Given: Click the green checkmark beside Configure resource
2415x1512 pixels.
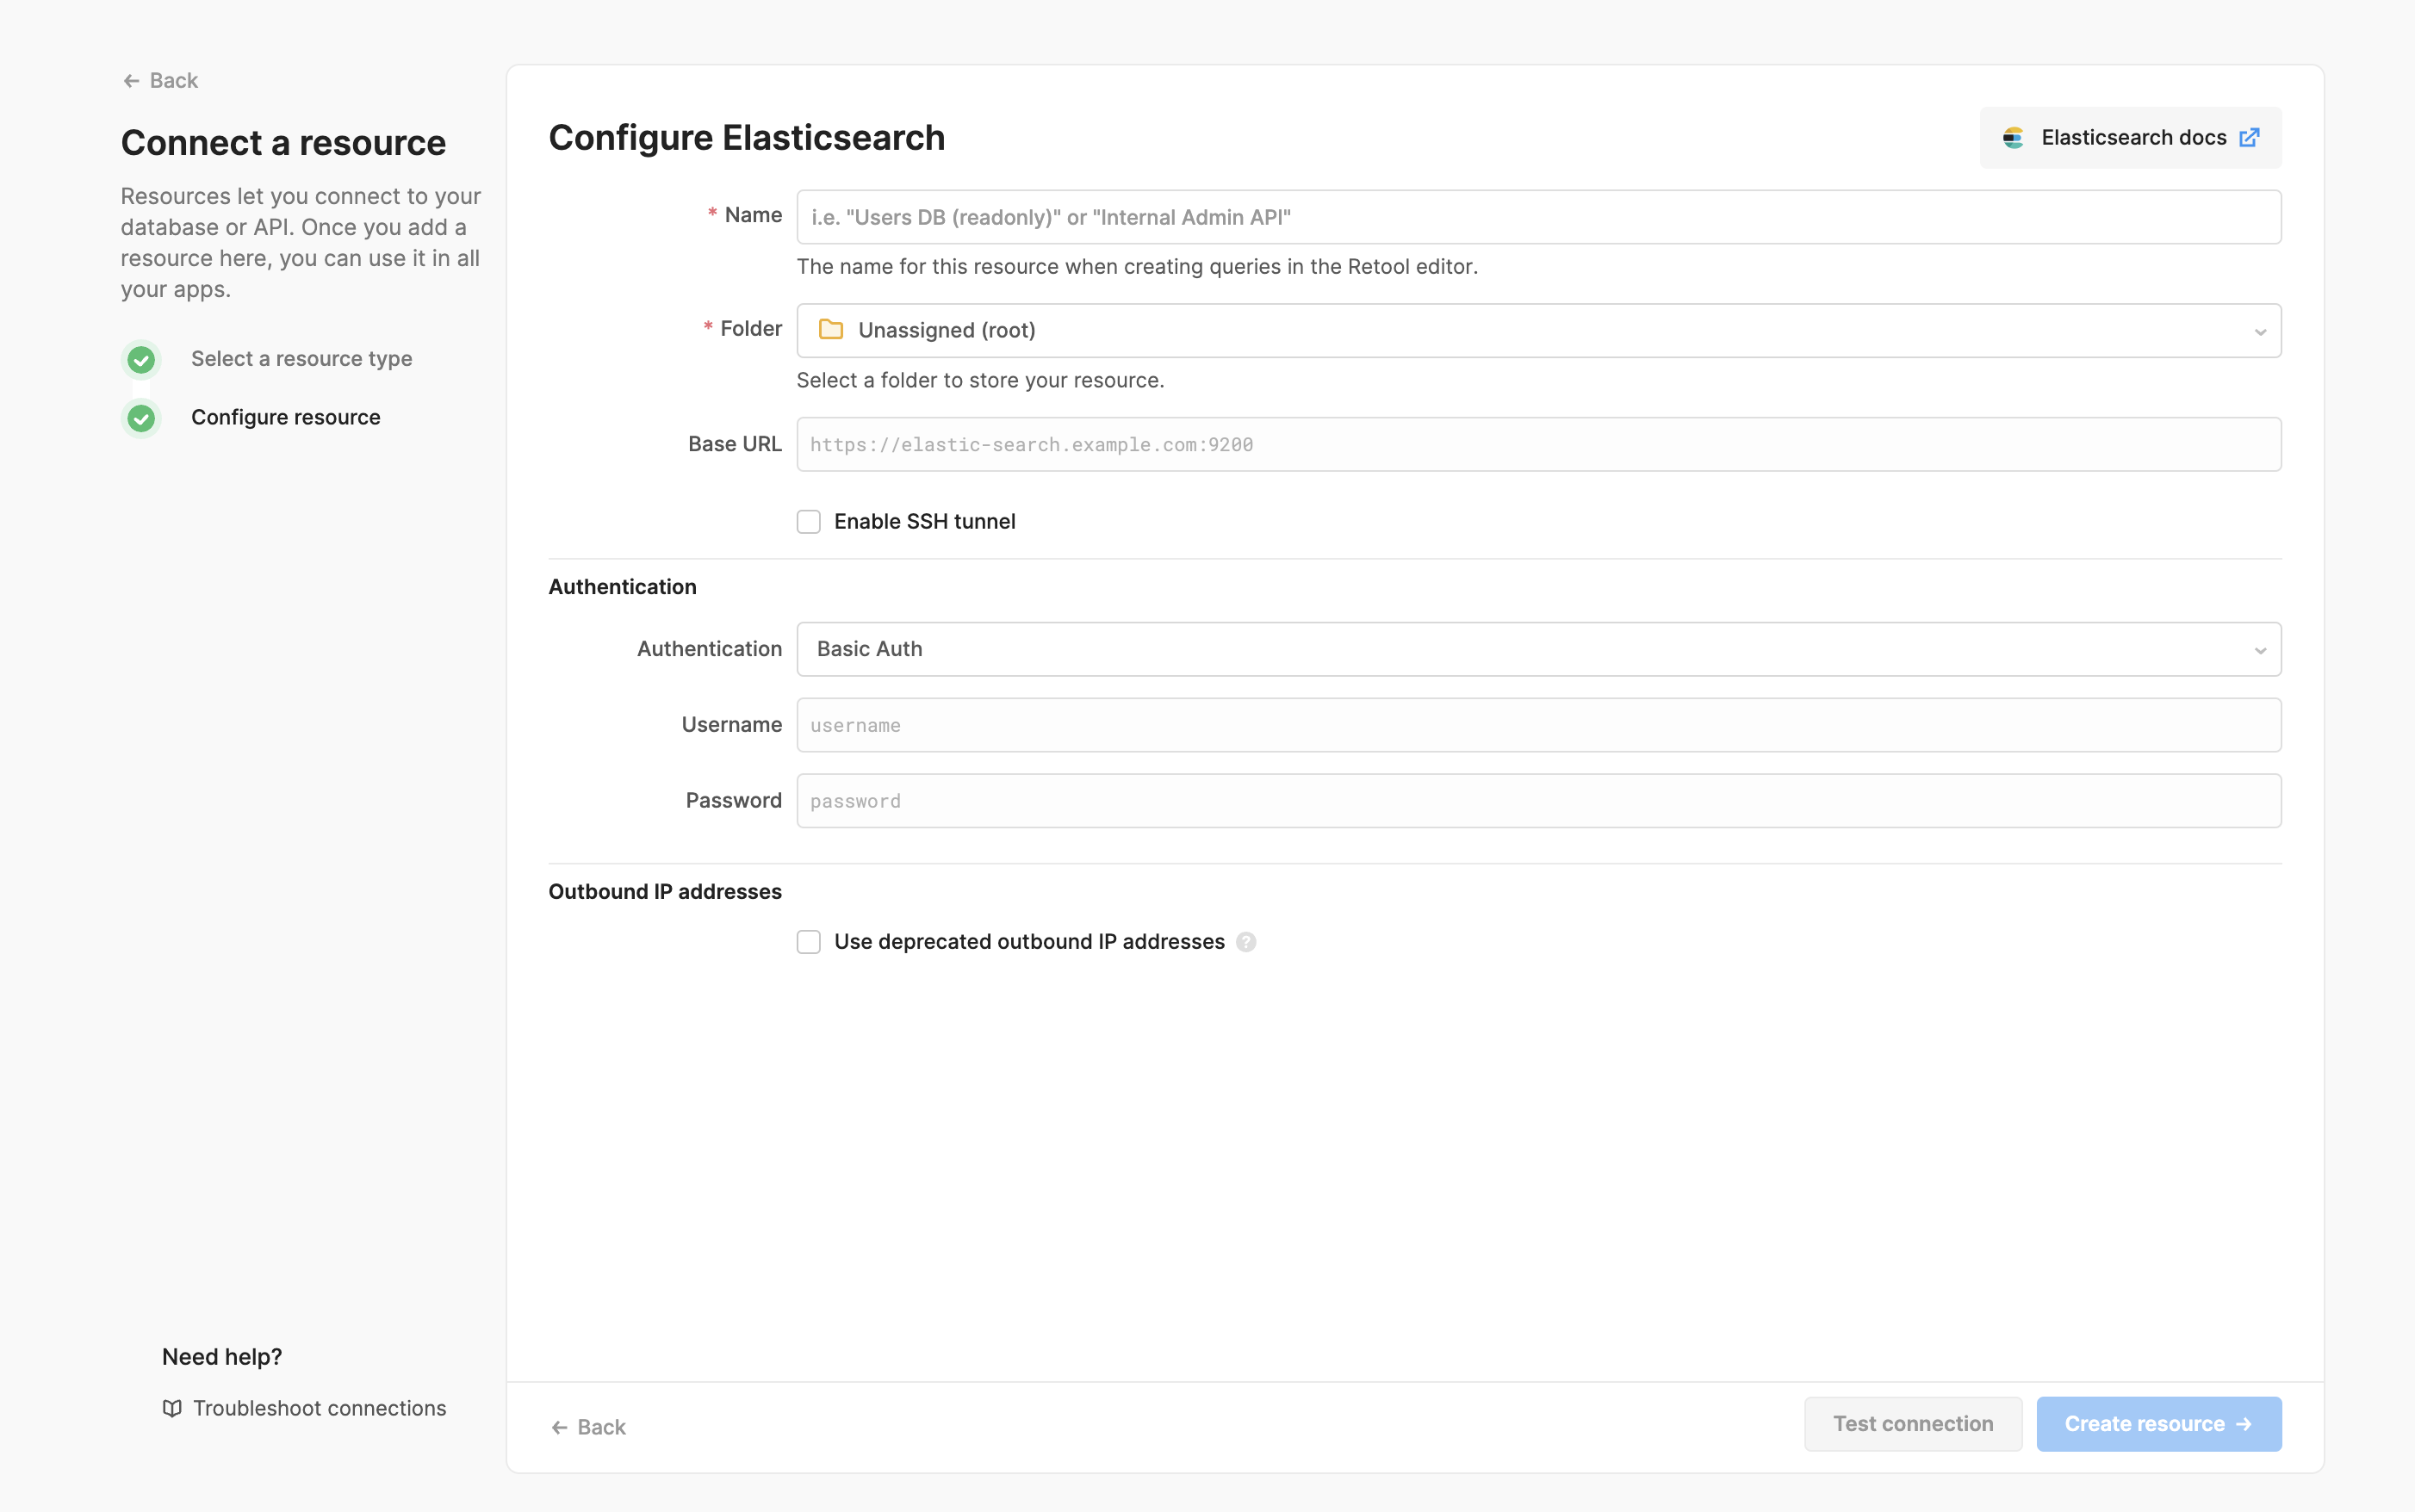Looking at the screenshot, I should 141,418.
